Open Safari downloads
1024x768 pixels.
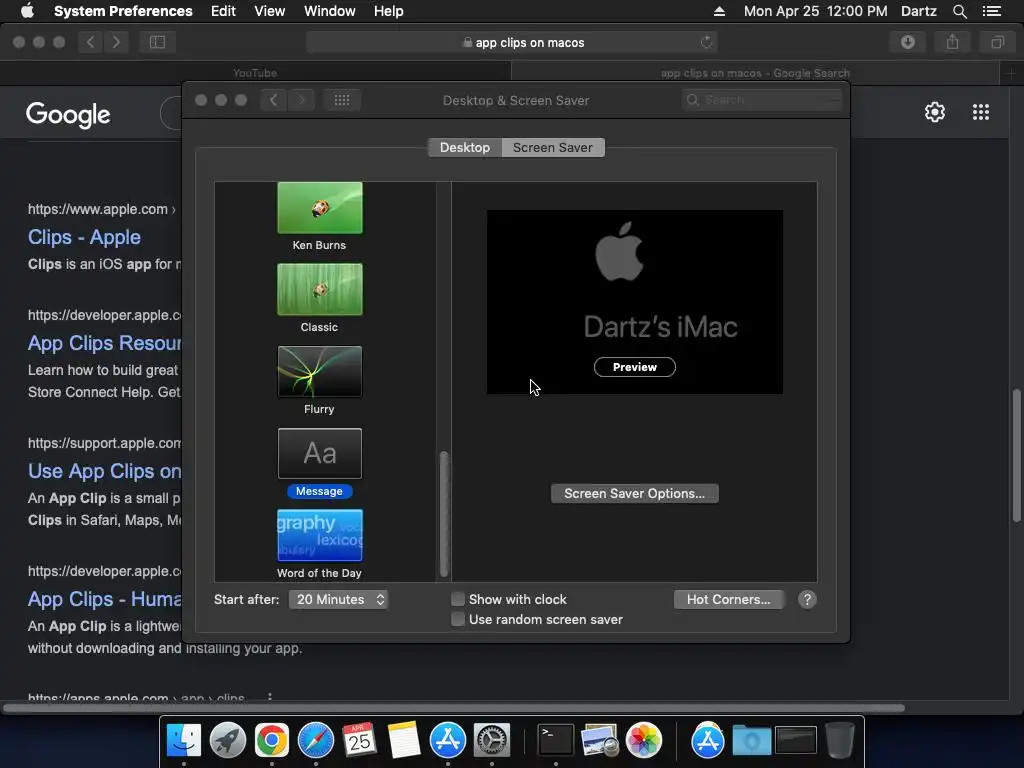(x=908, y=42)
